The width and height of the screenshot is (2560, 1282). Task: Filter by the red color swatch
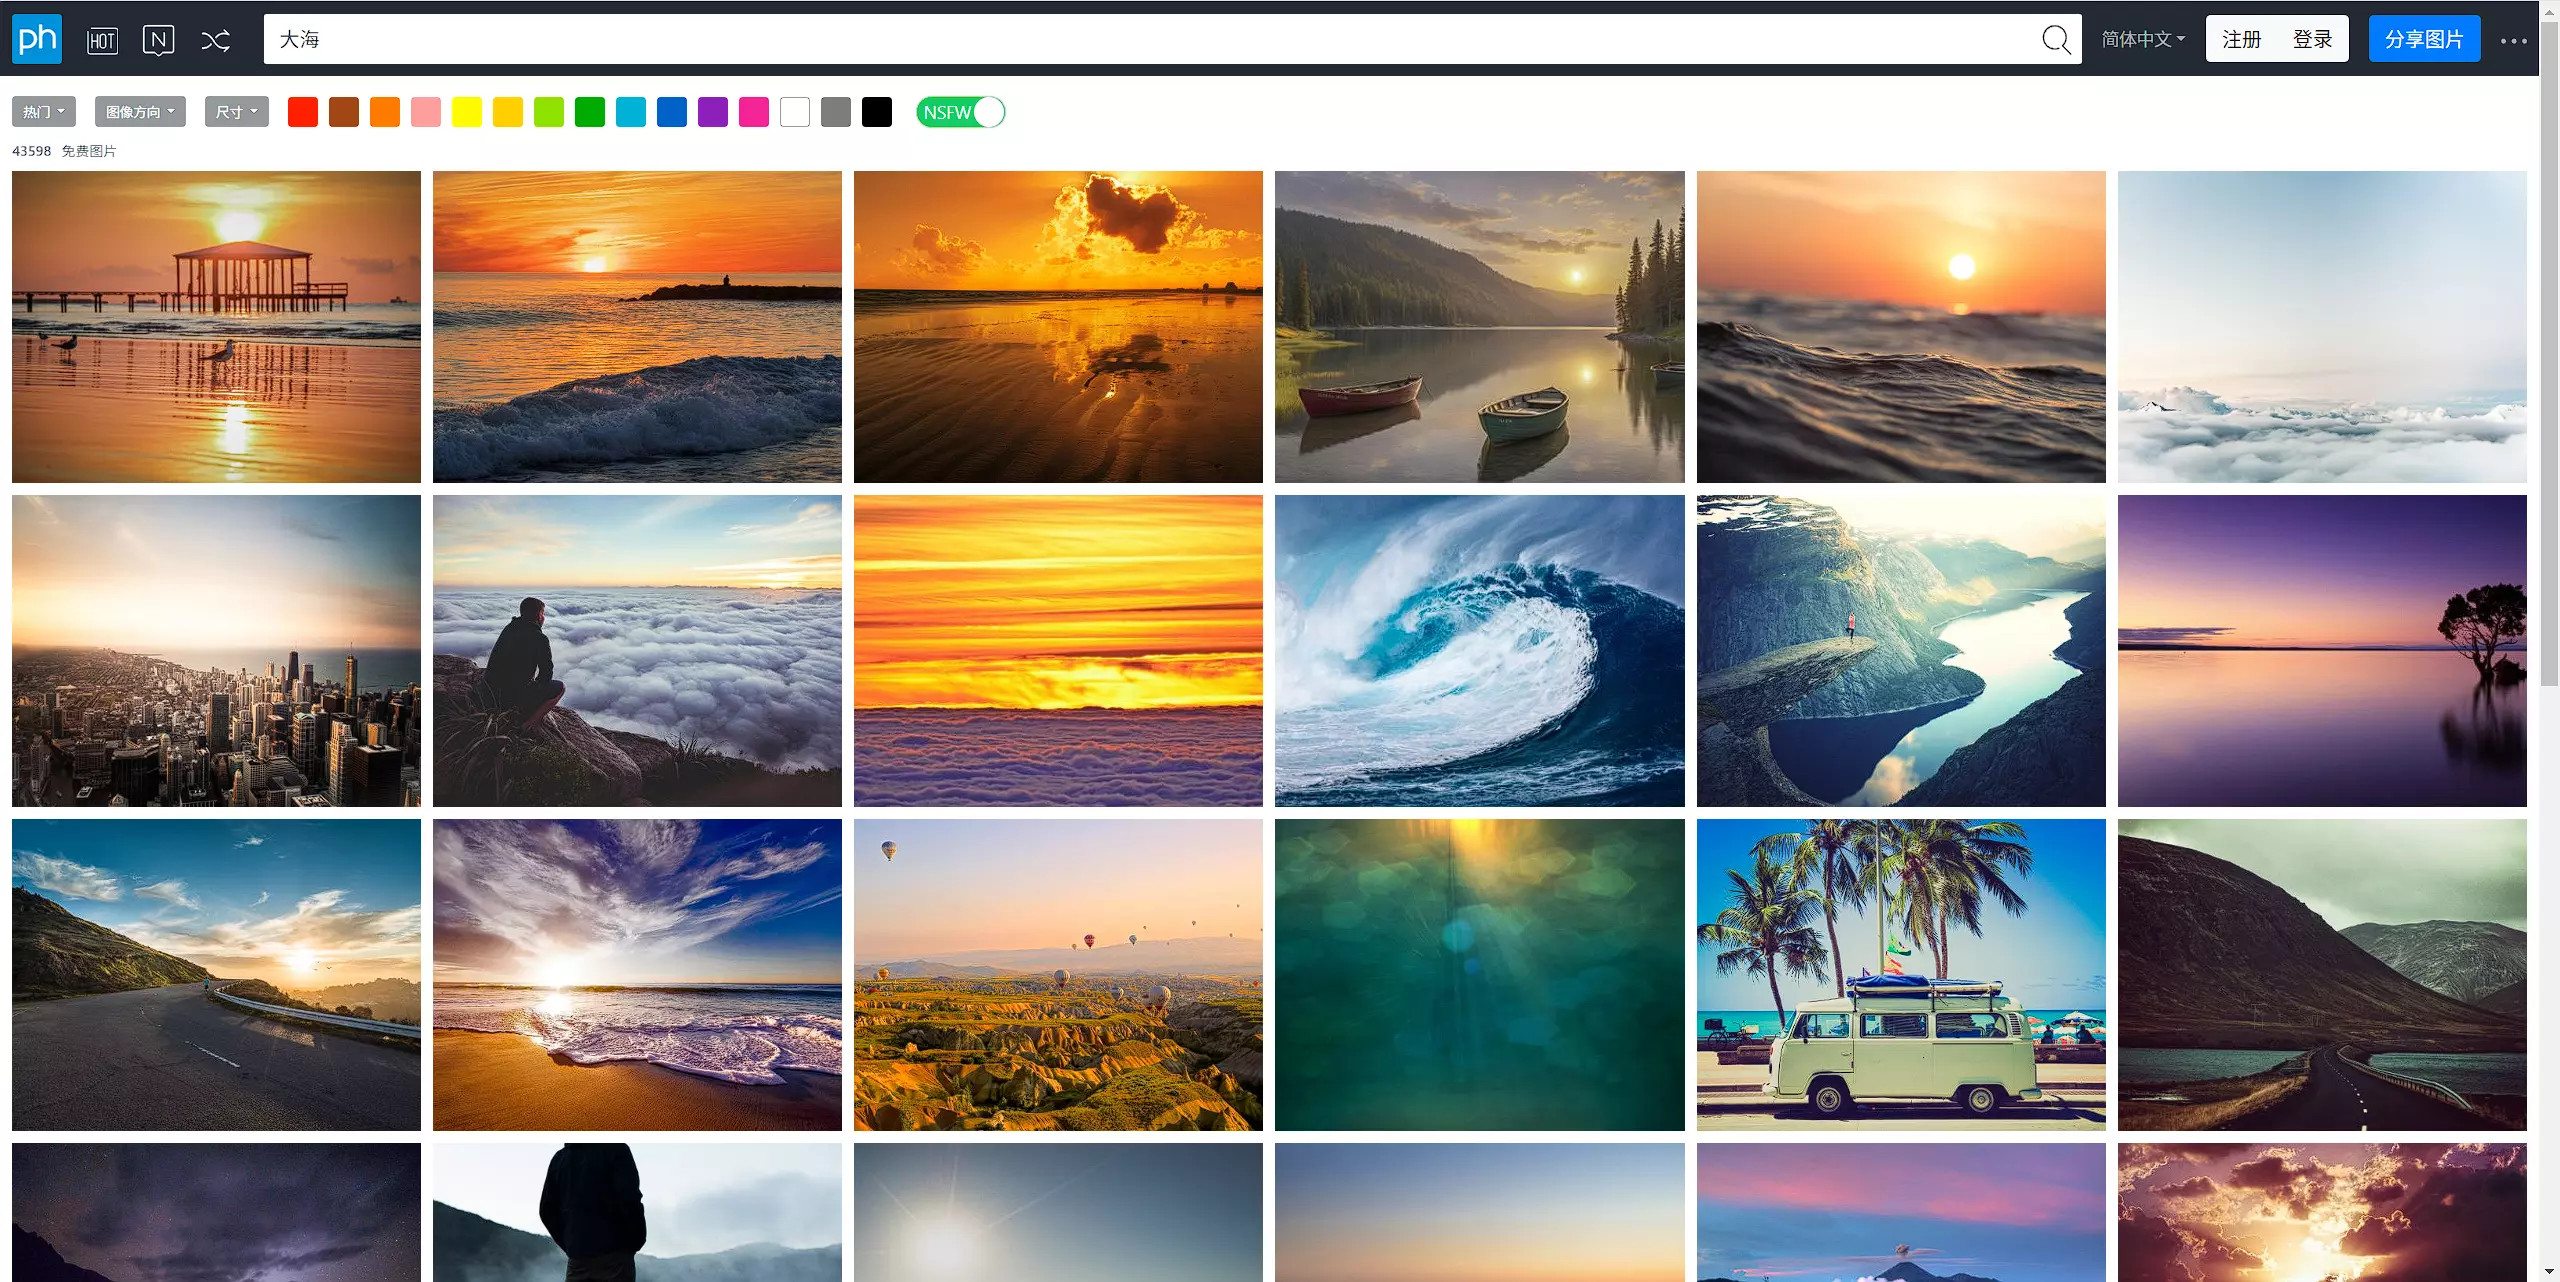303,112
